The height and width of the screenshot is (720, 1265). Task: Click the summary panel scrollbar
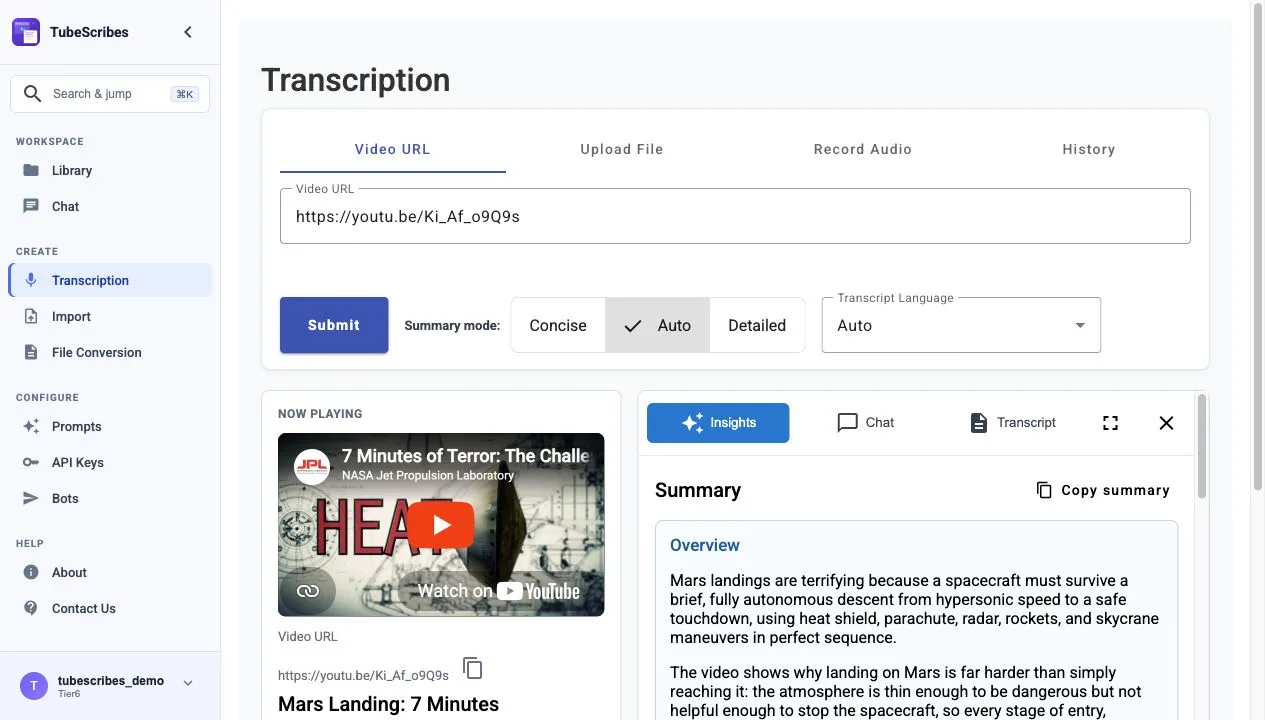pyautogui.click(x=1202, y=447)
